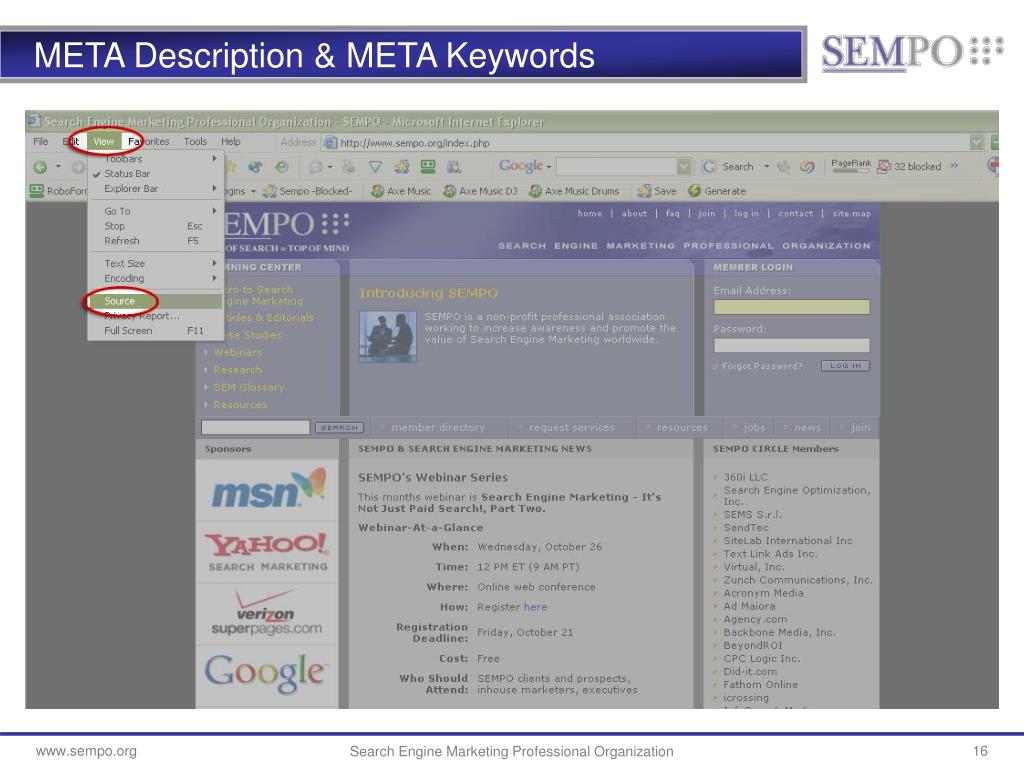Expand the Google toolbar overflow chevron
The height and width of the screenshot is (768, 1024).
click(x=954, y=166)
